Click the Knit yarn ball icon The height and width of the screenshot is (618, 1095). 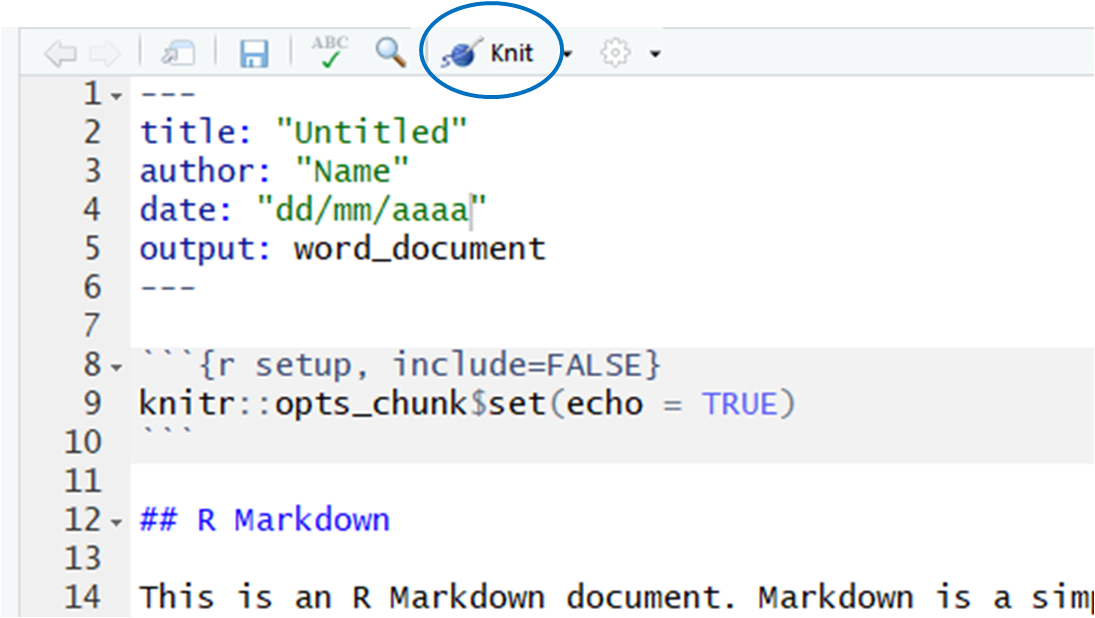(x=462, y=54)
